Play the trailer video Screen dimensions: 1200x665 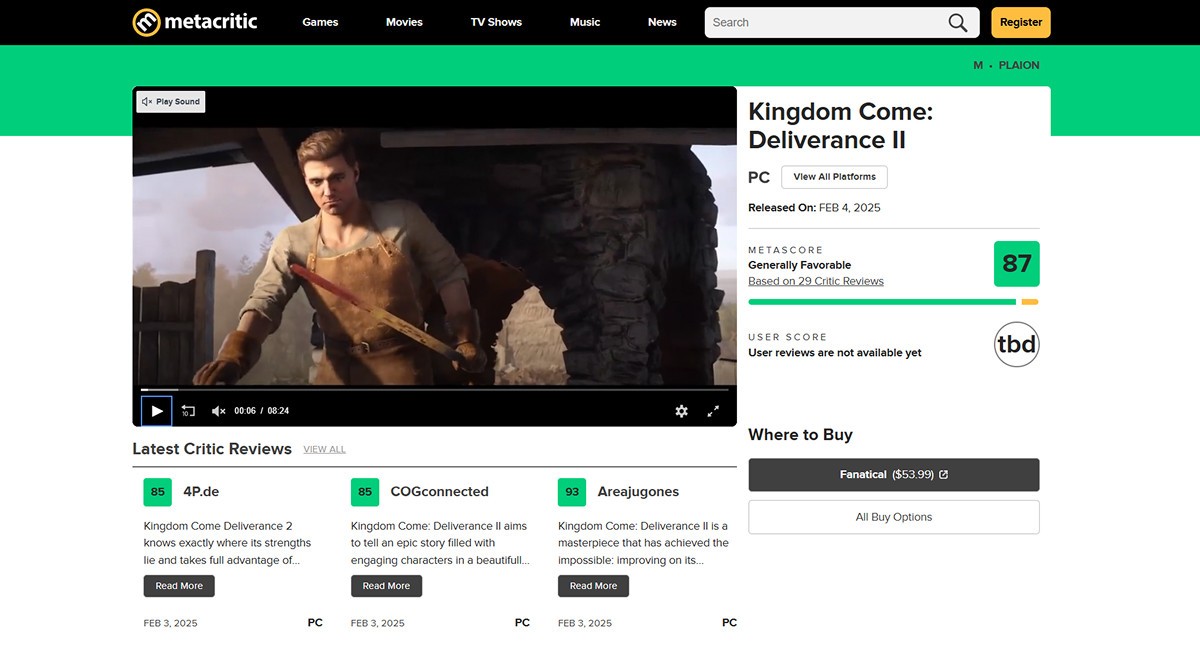157,411
